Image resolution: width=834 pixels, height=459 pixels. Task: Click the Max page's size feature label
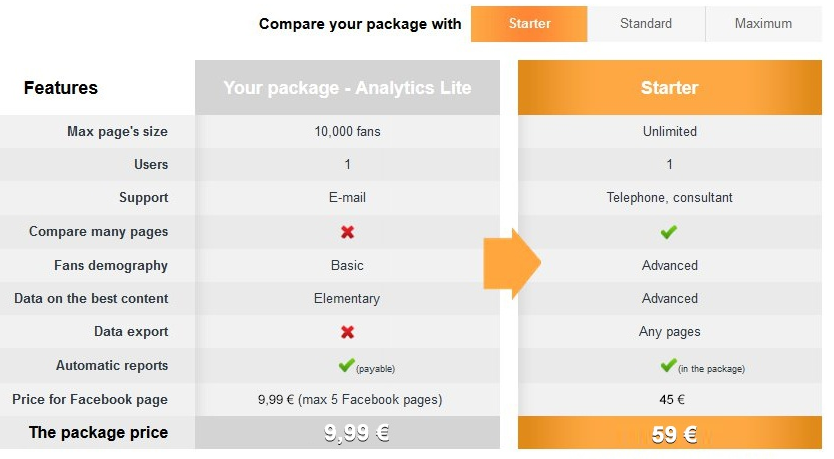tap(117, 132)
